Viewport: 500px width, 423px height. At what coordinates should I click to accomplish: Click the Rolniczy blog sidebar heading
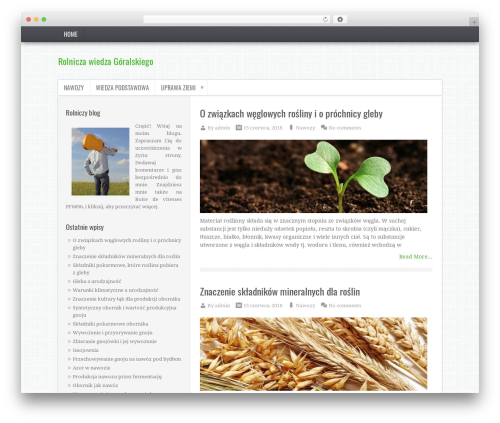pyautogui.click(x=83, y=113)
